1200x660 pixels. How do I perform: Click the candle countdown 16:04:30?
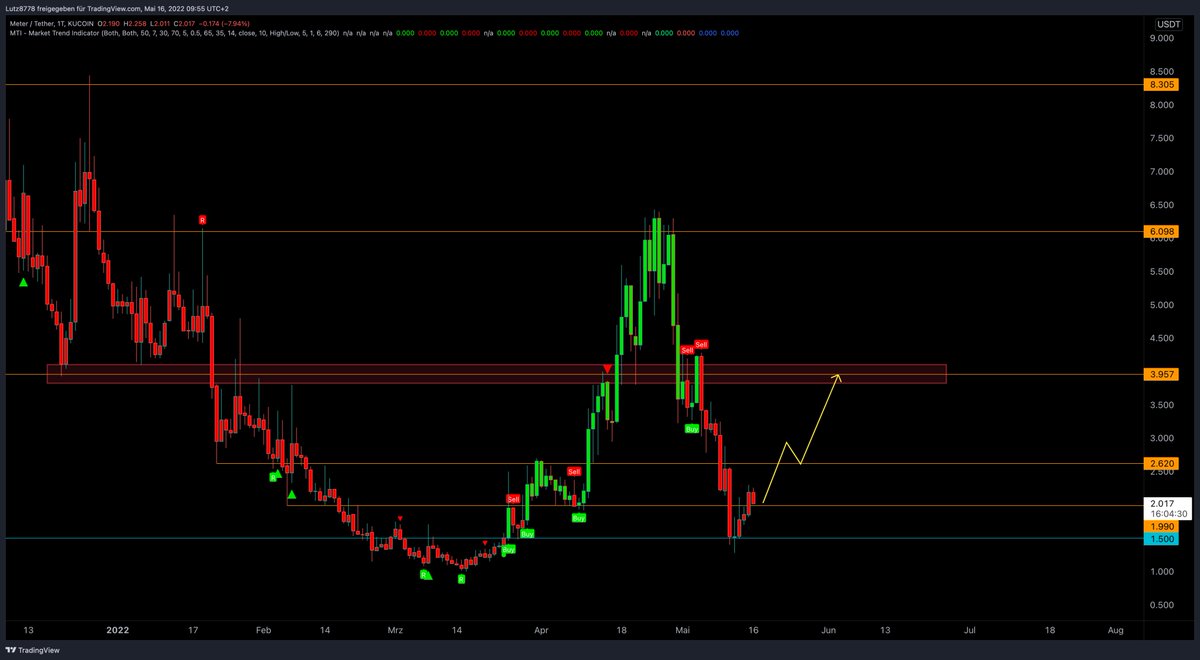coord(1167,514)
